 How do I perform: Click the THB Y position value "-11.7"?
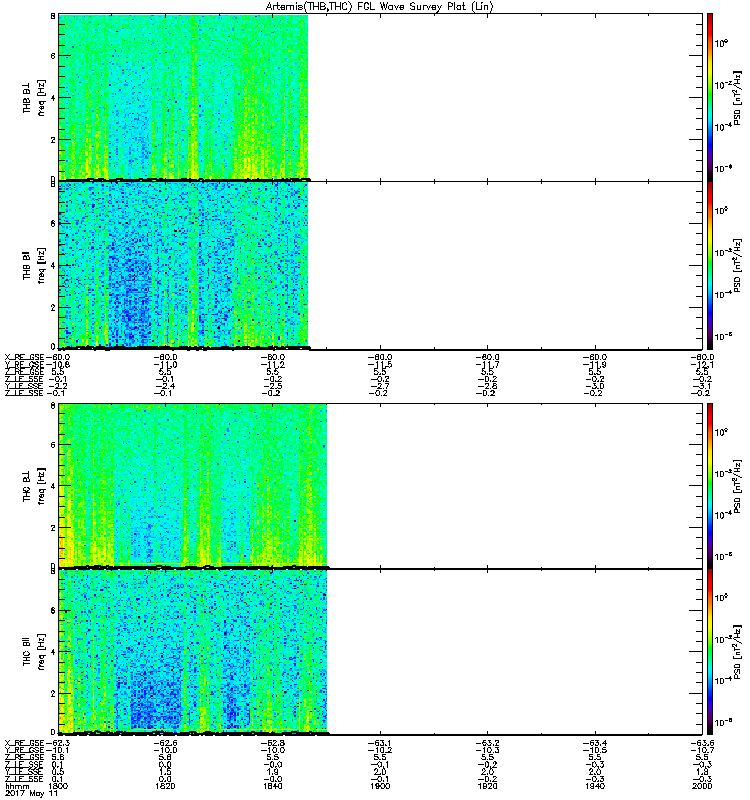coord(487,365)
